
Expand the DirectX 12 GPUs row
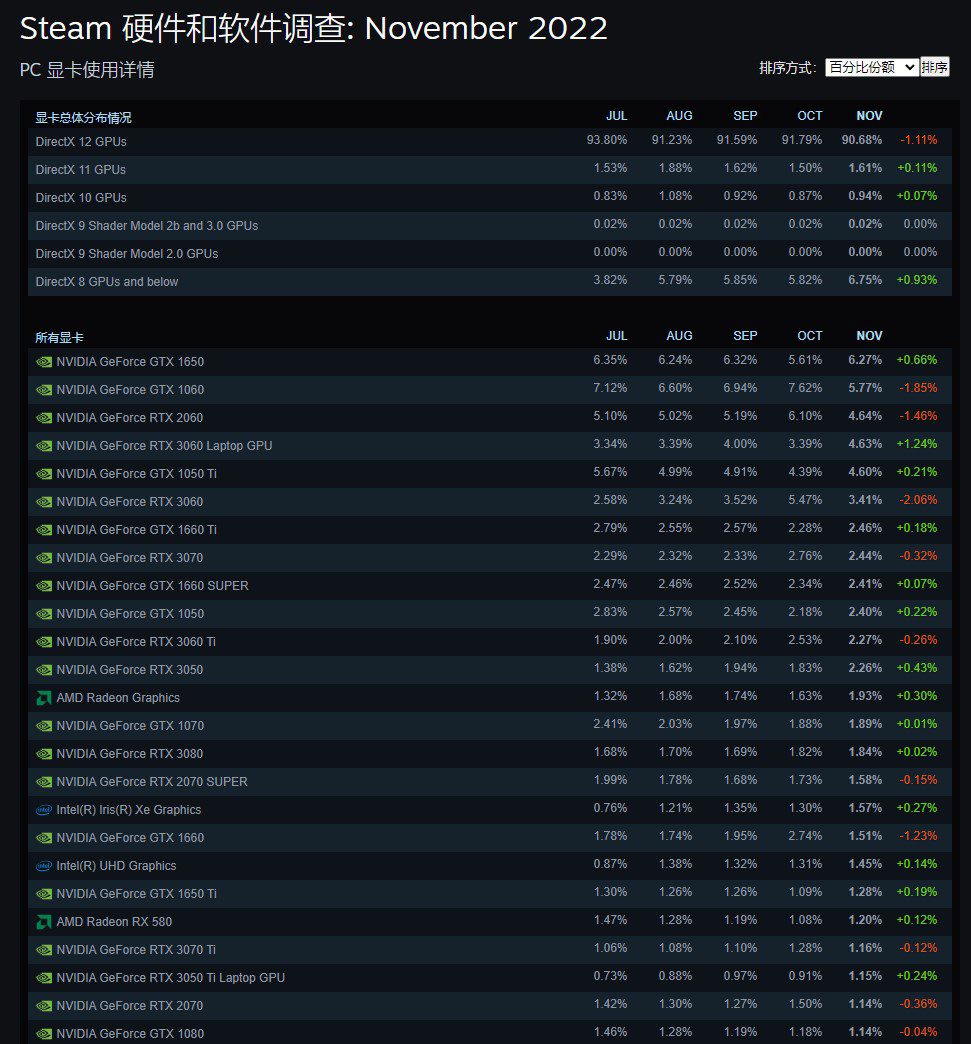81,142
